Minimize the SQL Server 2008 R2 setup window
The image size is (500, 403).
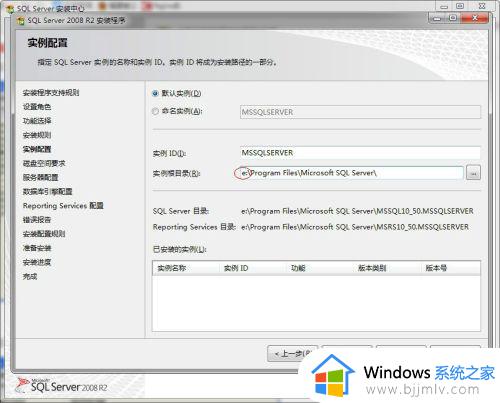point(437,18)
